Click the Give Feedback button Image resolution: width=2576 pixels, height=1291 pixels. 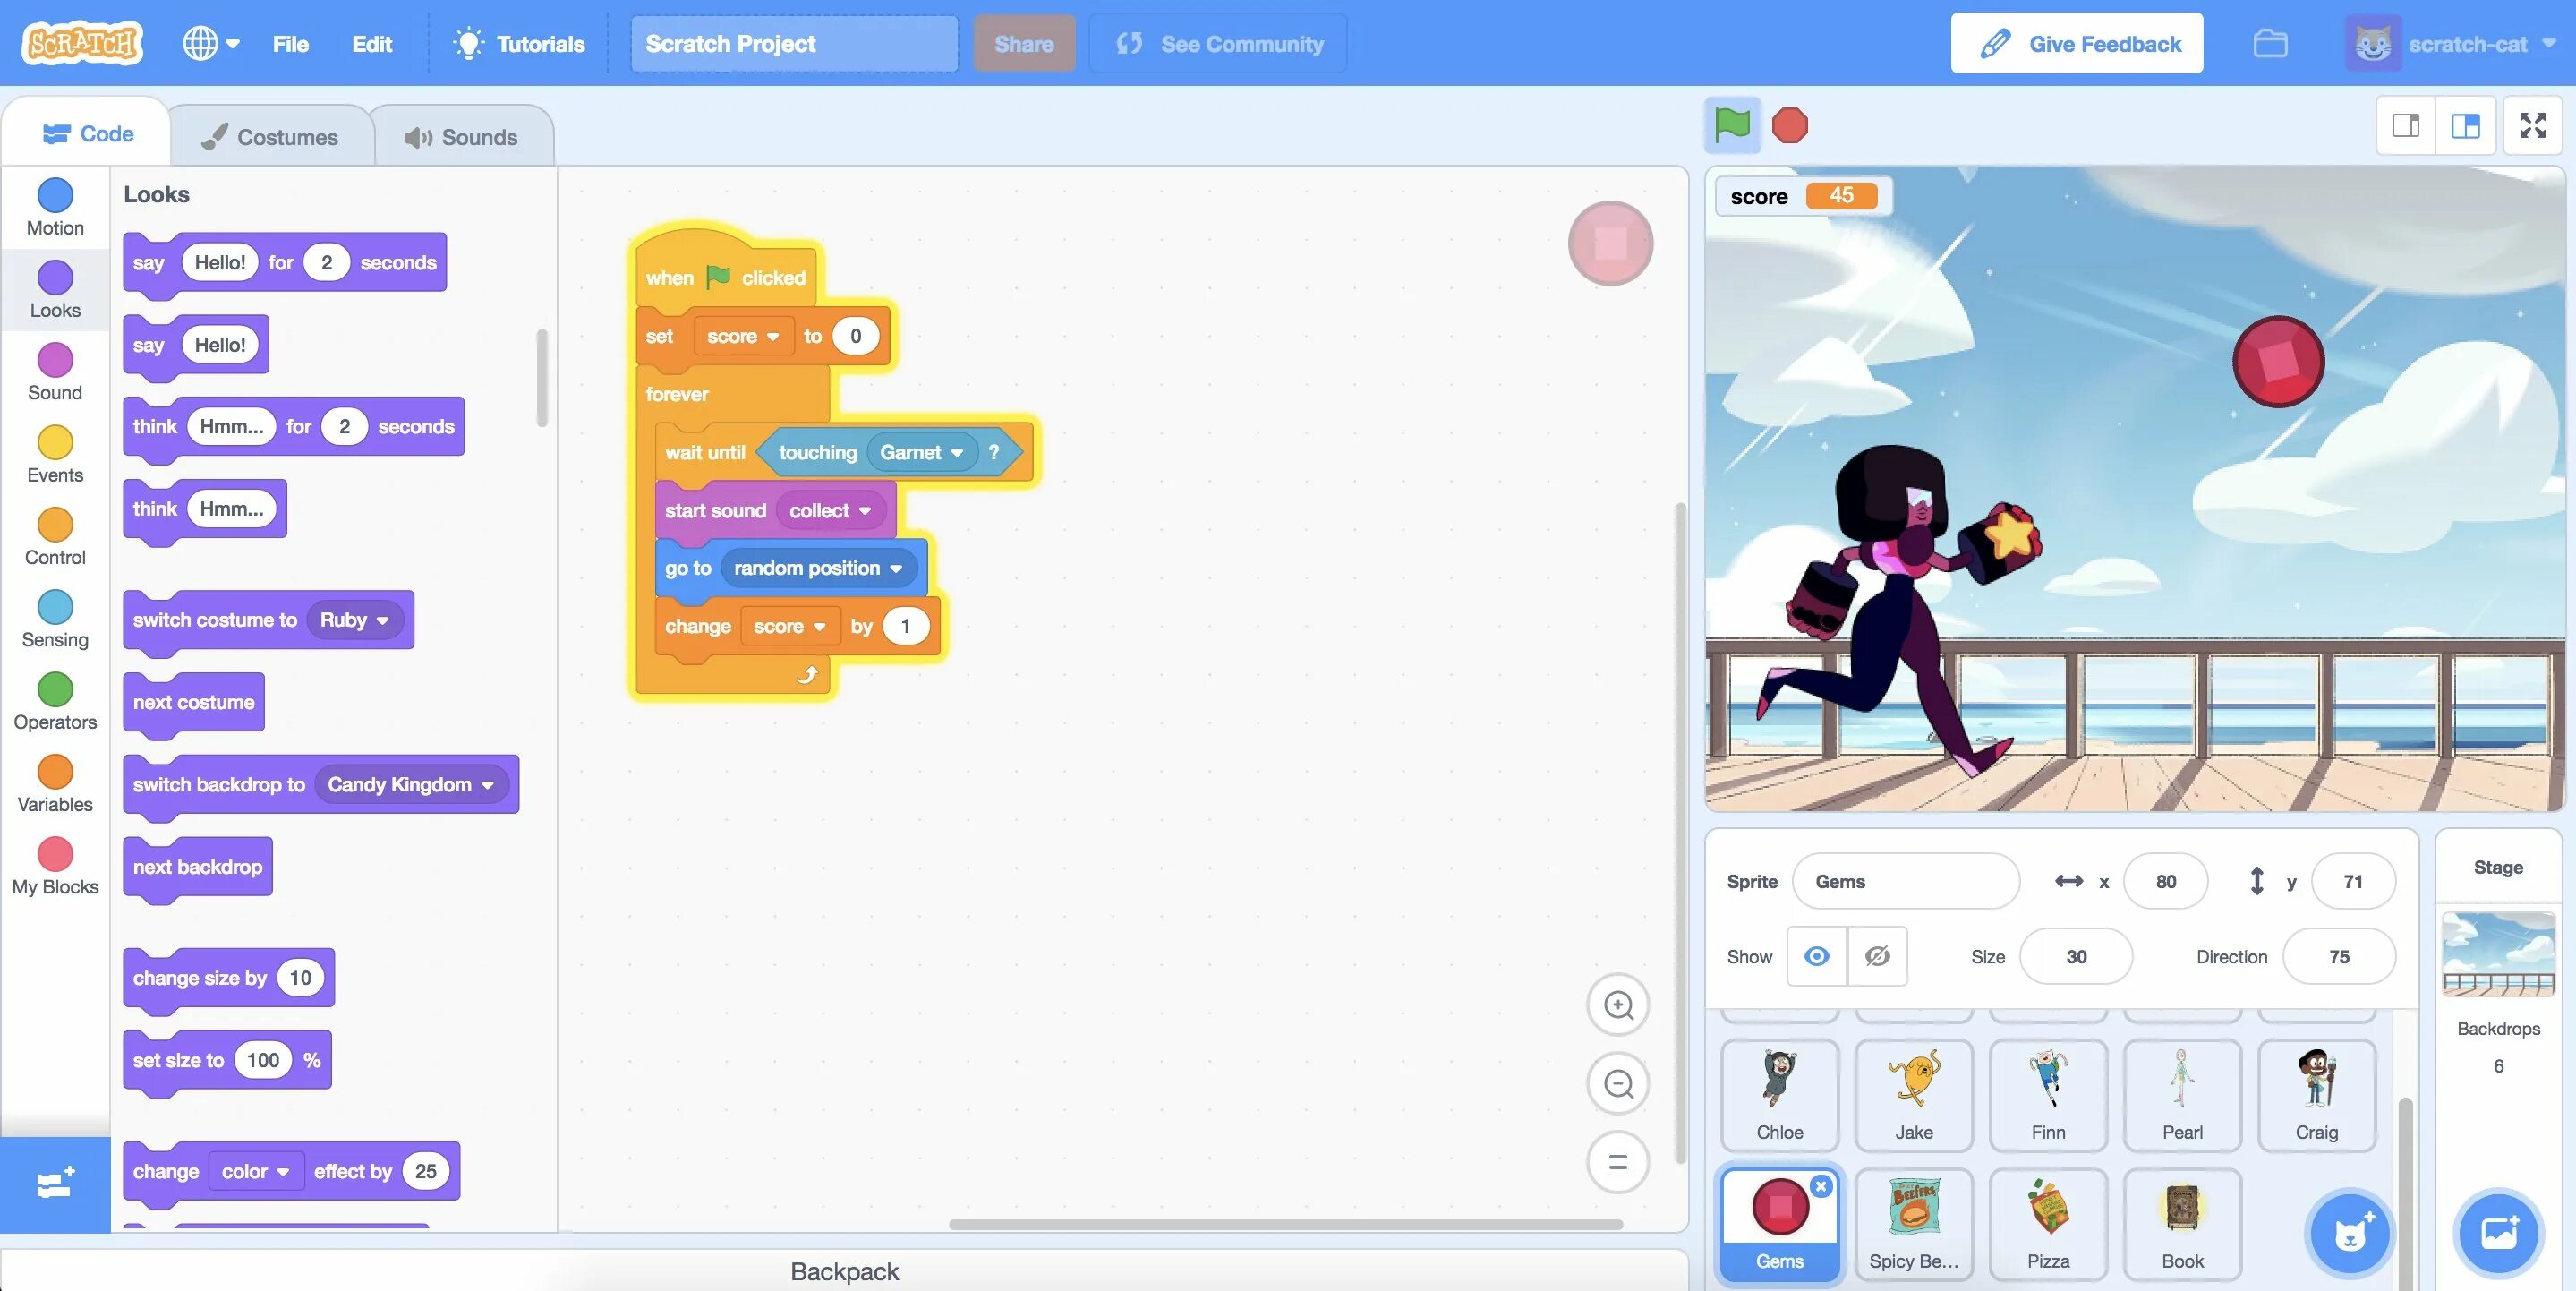[2076, 44]
